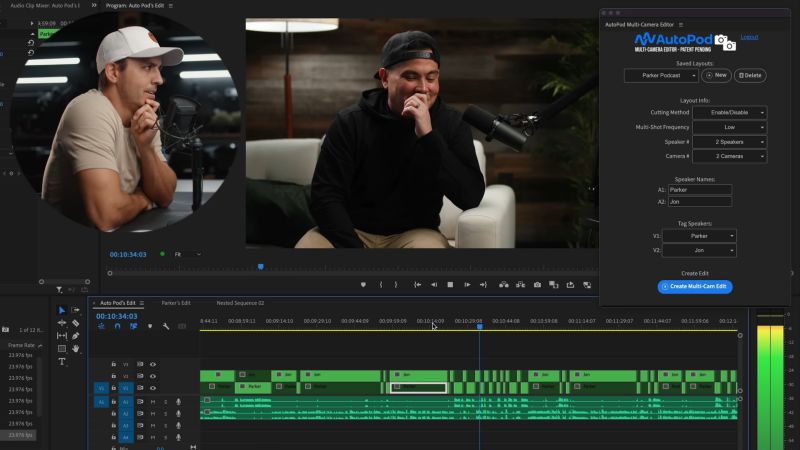Click the Add Marker icon in Program monitor
The width and height of the screenshot is (800, 450).
[365, 285]
